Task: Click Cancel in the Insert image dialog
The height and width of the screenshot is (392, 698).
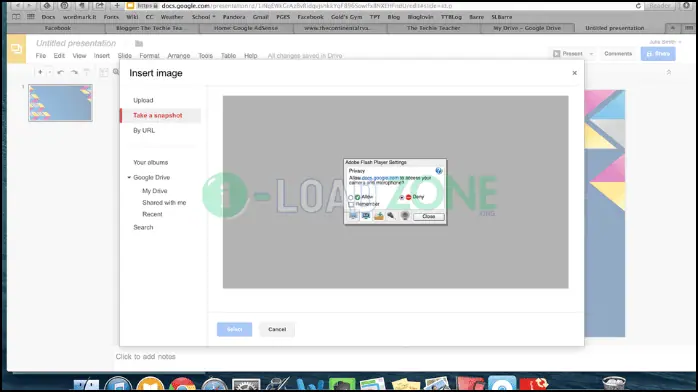Action: point(277,329)
